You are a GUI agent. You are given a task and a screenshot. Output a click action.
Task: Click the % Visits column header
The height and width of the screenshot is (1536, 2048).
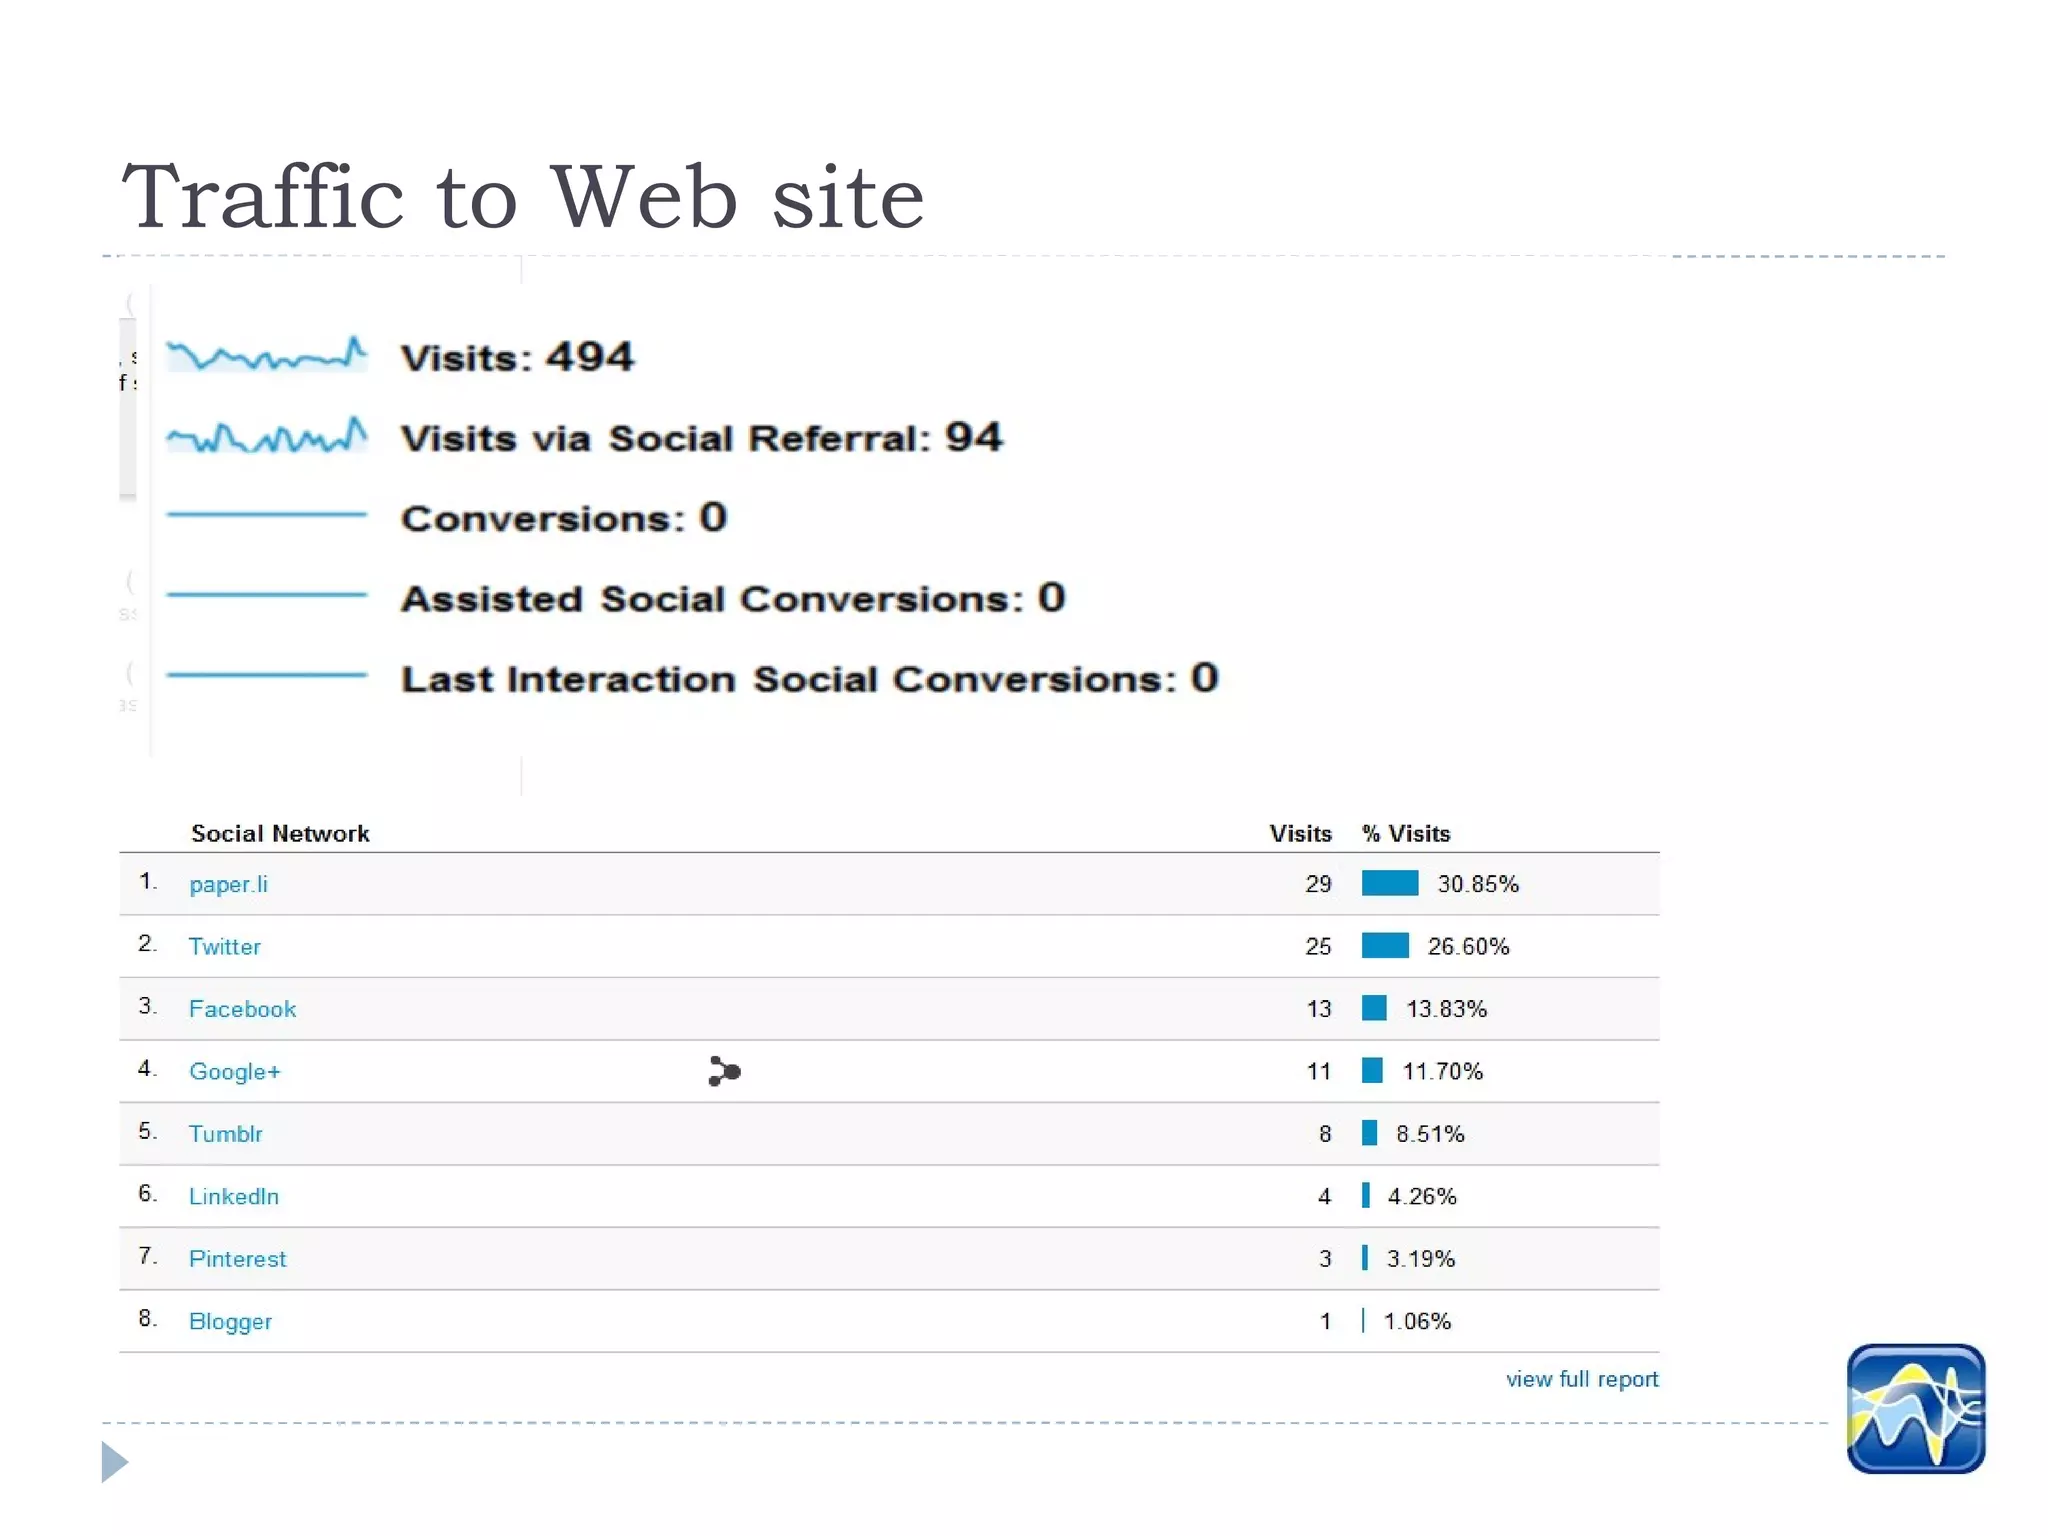point(1405,833)
